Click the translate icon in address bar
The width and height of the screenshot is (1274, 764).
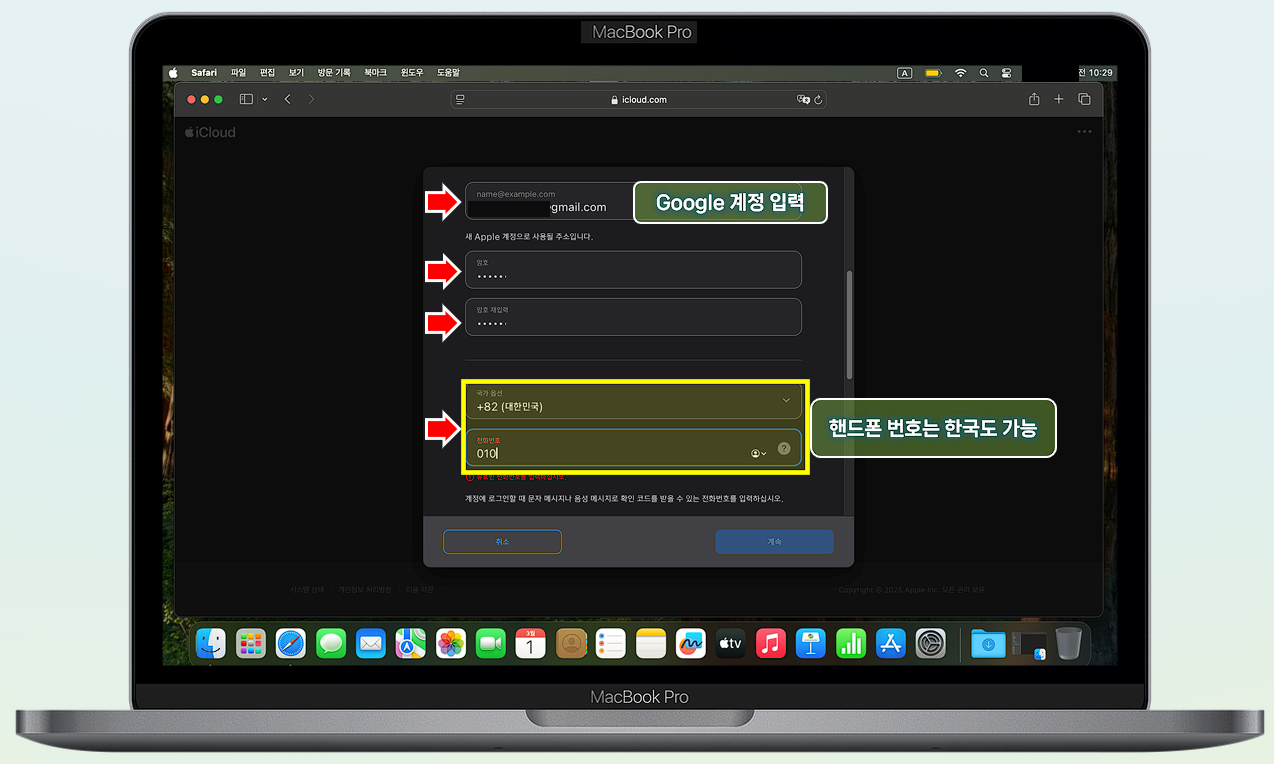coord(802,100)
